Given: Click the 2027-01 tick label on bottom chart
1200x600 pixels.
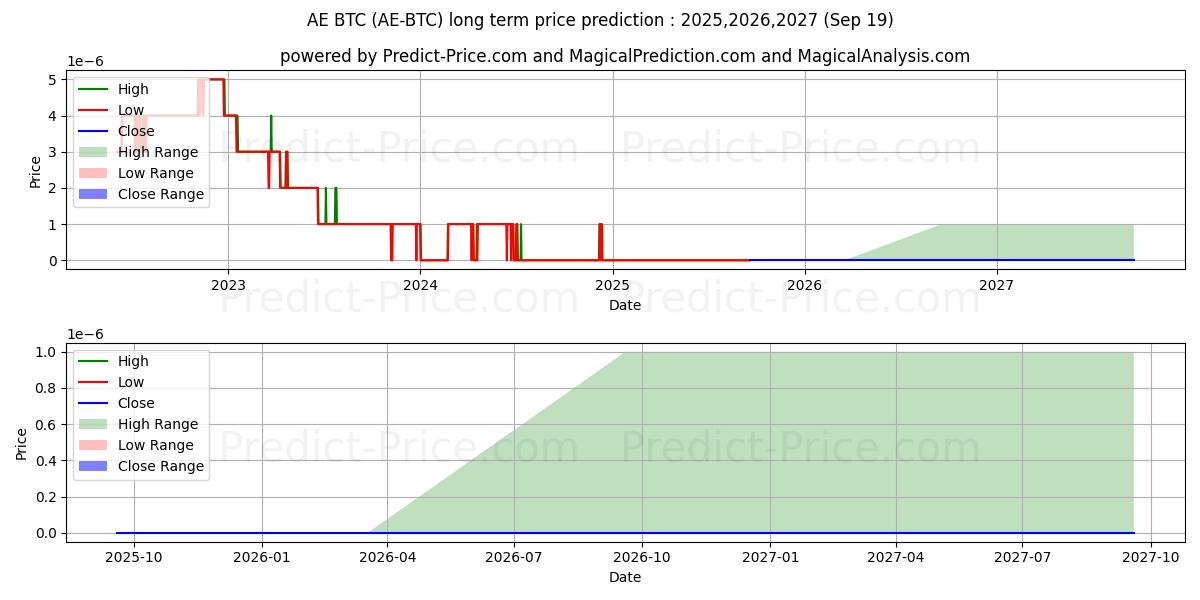Looking at the screenshot, I should 770,556.
